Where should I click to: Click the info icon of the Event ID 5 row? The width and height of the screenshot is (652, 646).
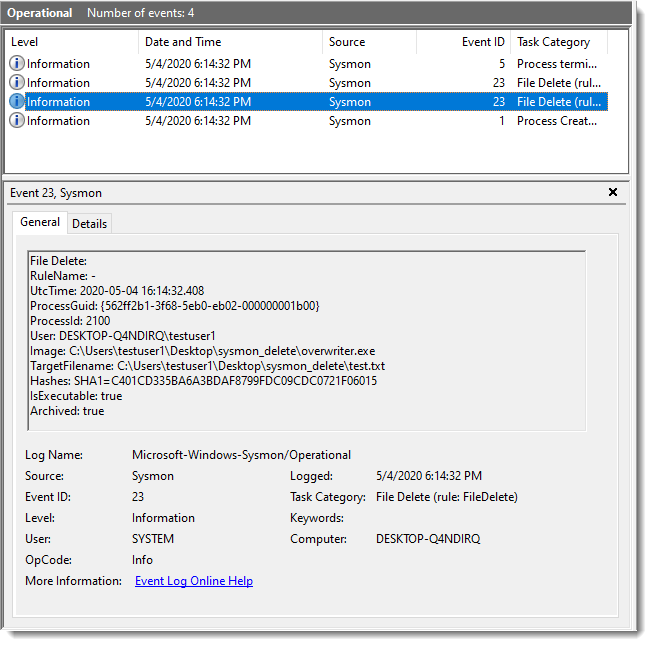coord(17,64)
